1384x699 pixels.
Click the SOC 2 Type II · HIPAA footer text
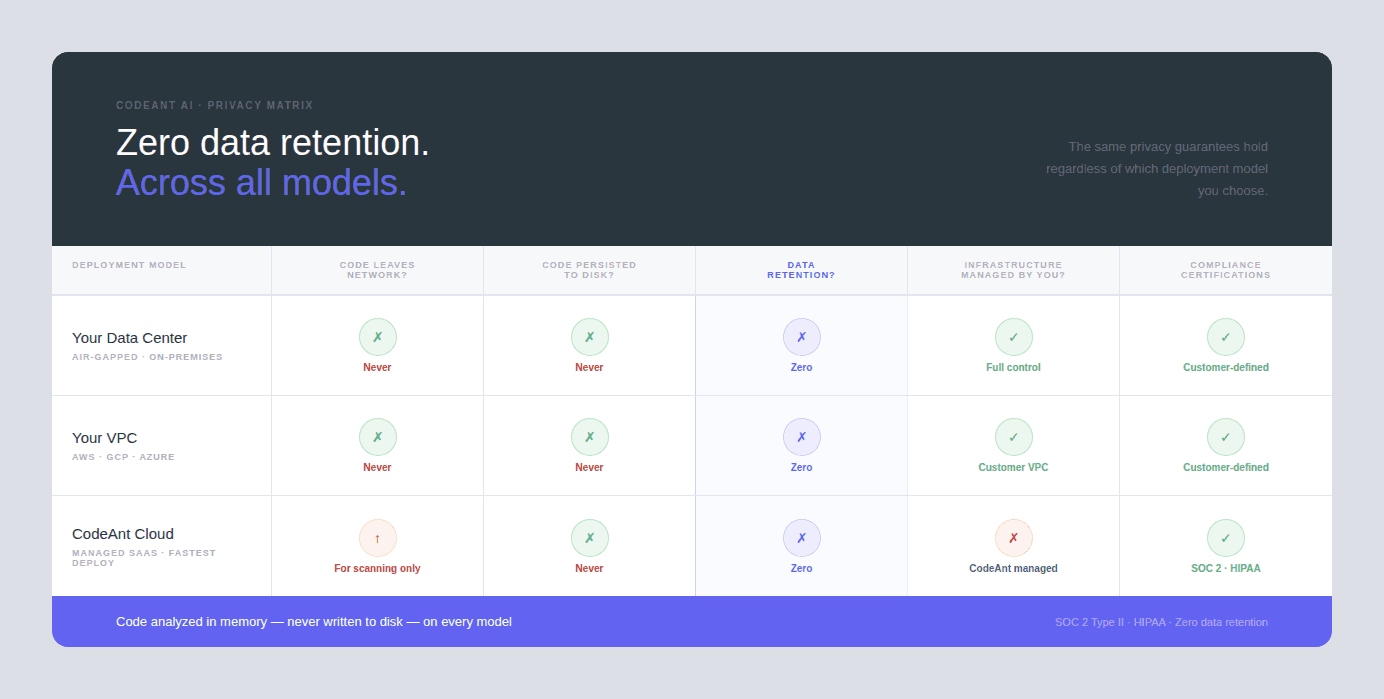pyautogui.click(x=1161, y=622)
